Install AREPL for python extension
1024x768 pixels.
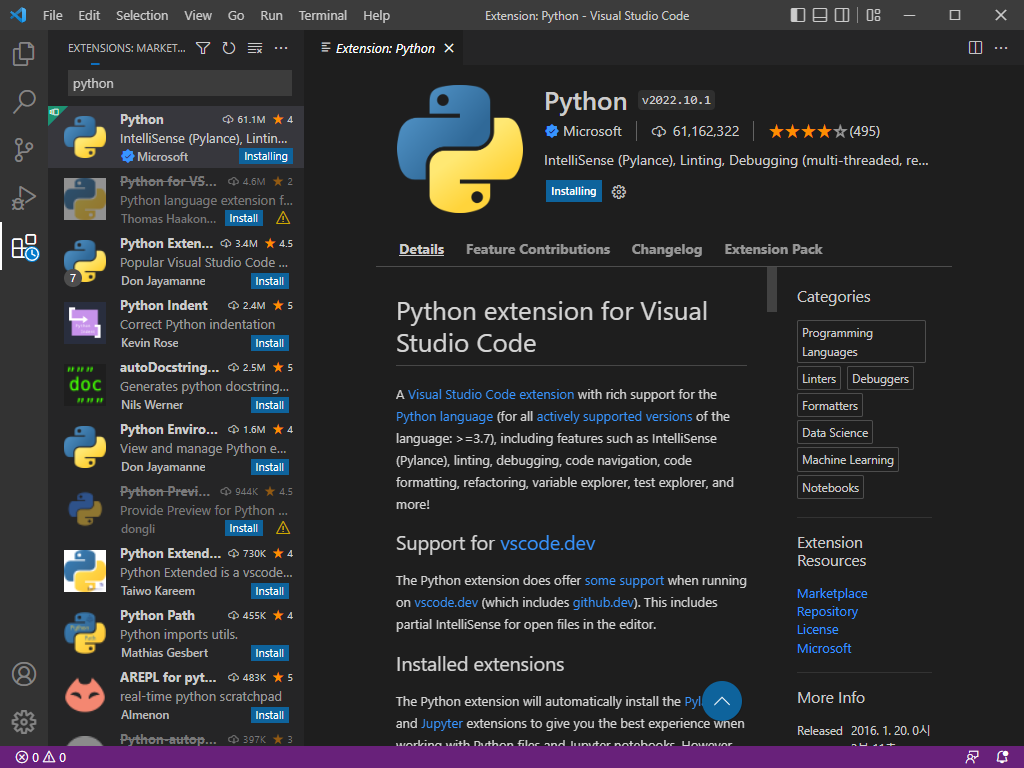pos(269,715)
